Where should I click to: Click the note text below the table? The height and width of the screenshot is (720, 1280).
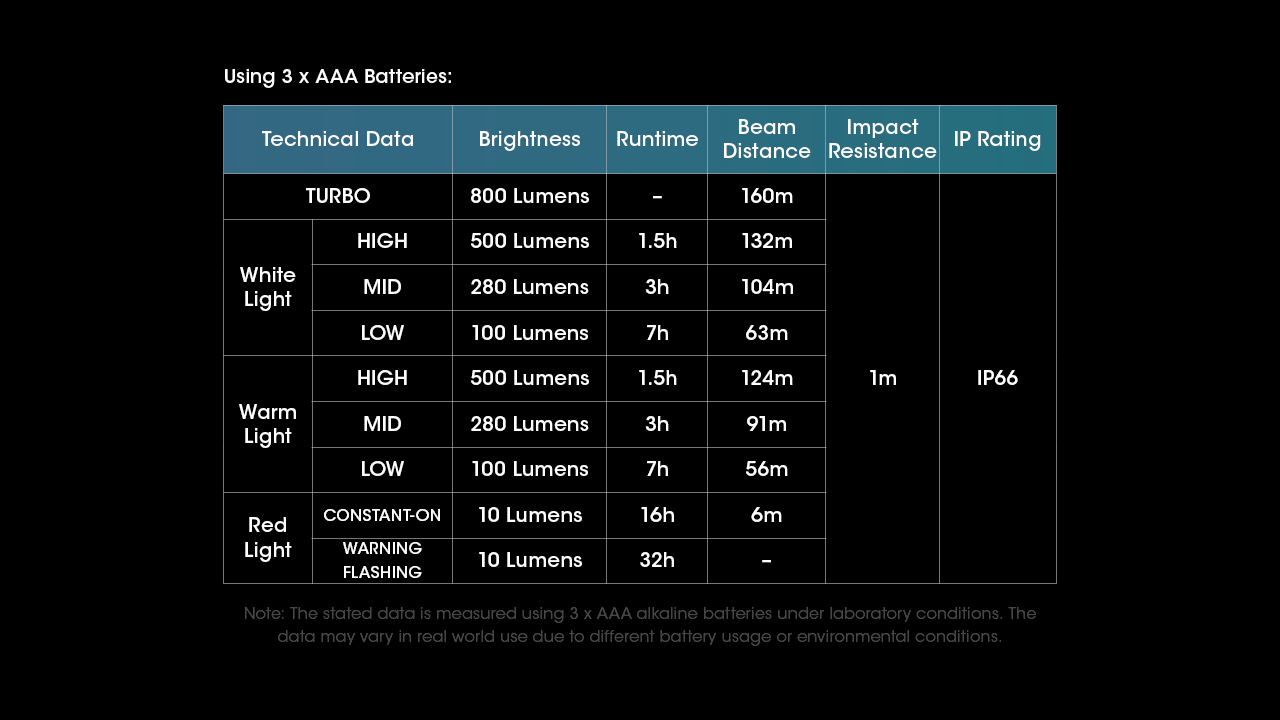tap(640, 625)
